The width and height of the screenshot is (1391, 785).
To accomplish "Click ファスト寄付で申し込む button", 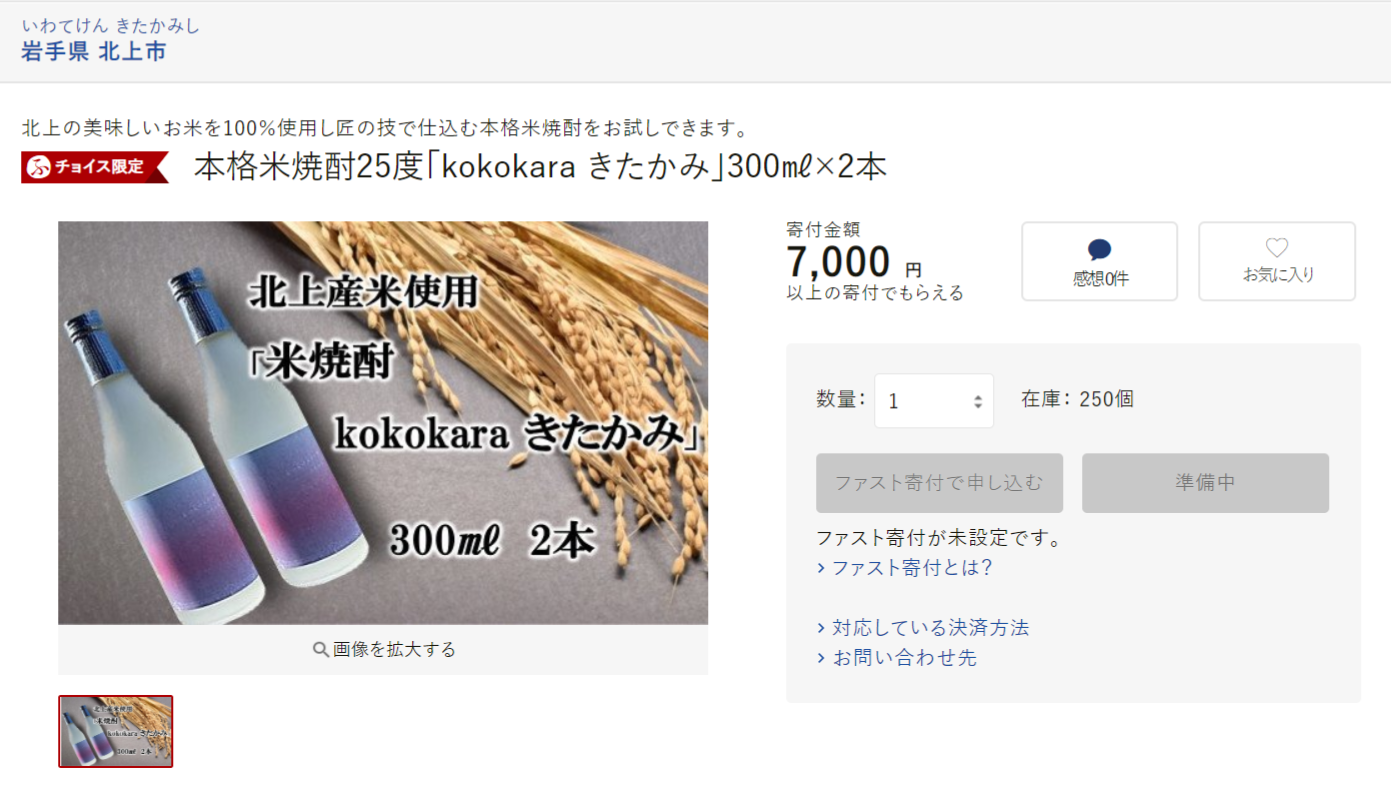I will (x=939, y=483).
